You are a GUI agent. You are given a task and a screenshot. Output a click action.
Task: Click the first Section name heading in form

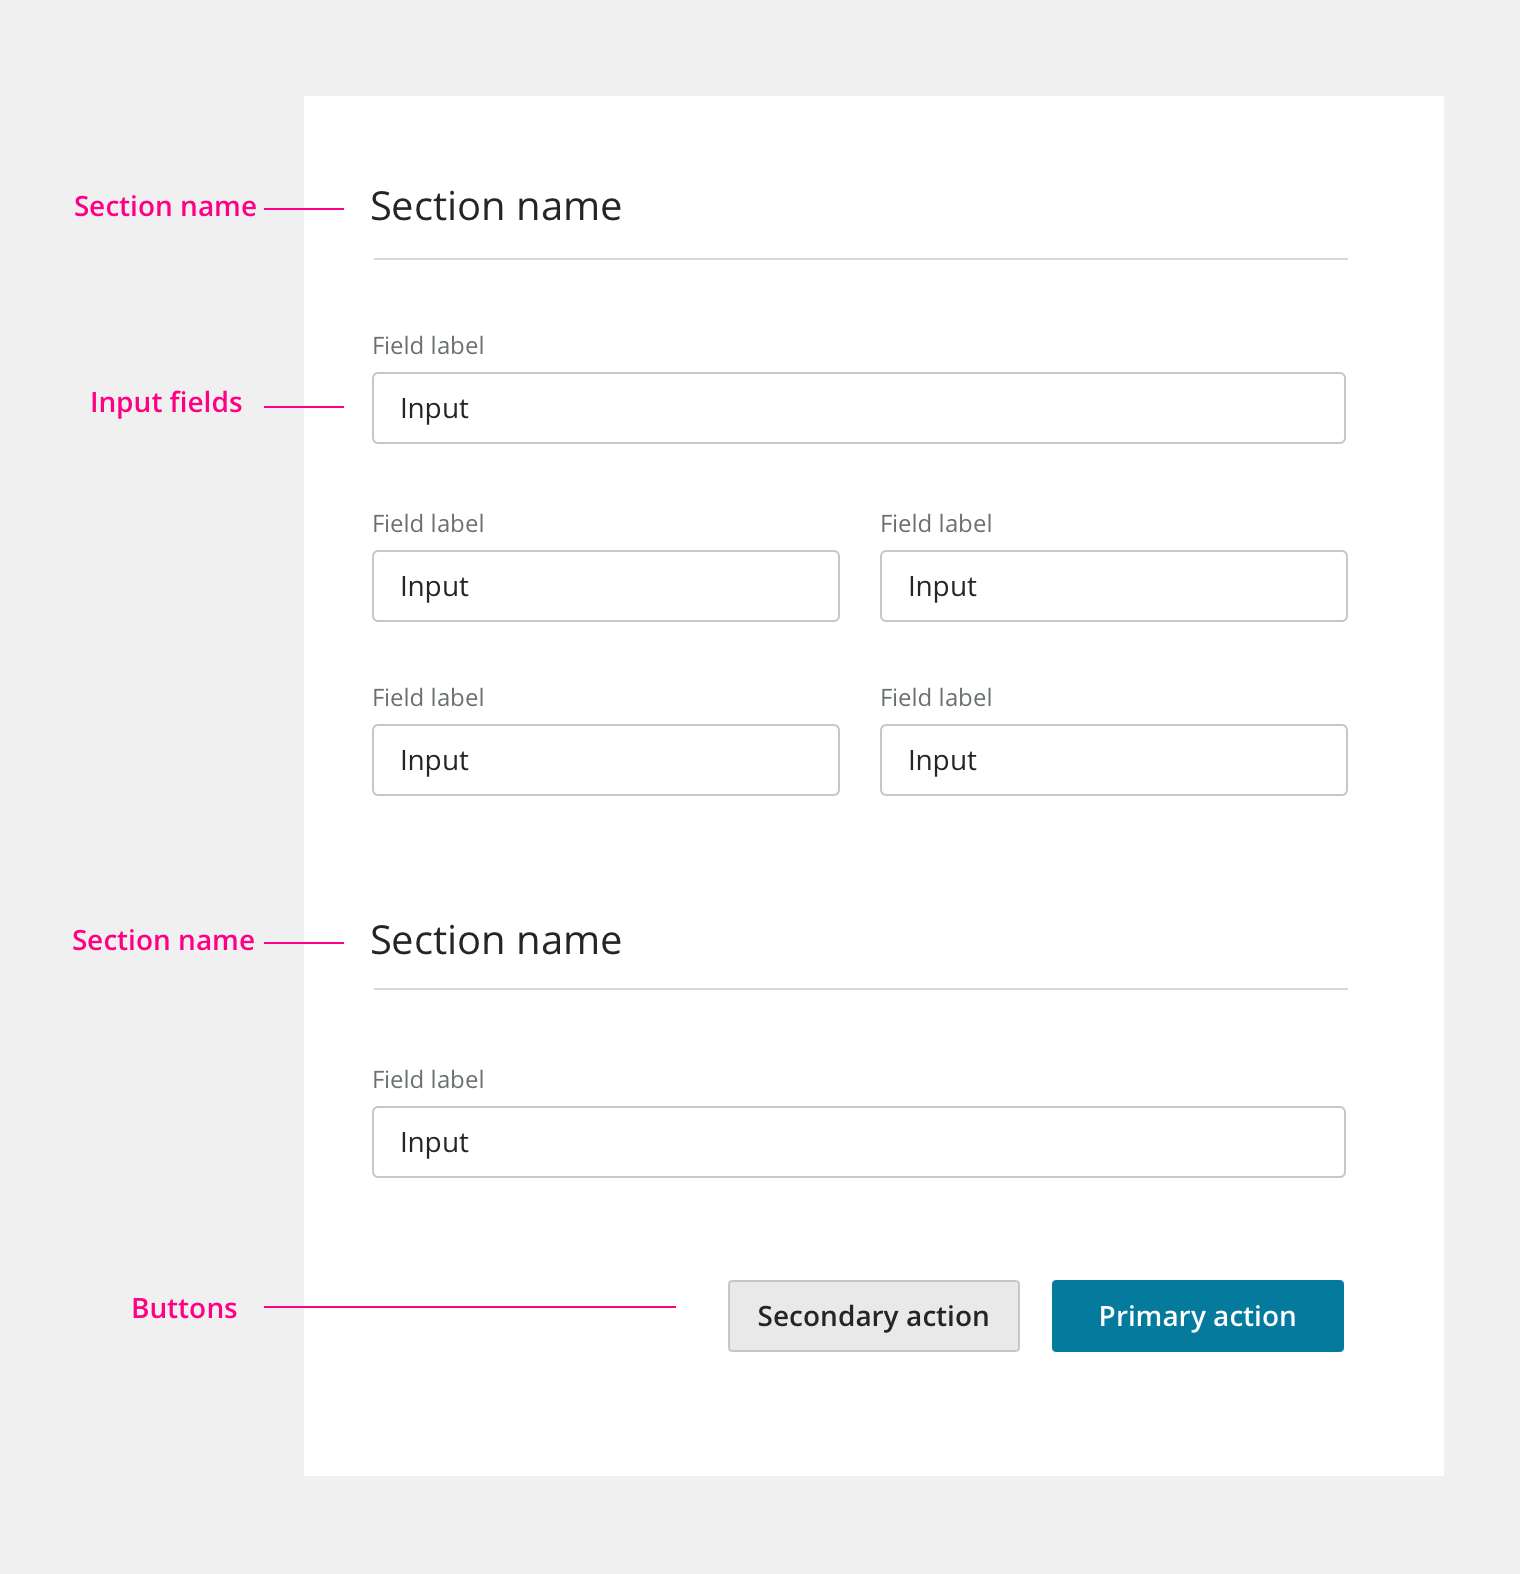pos(496,207)
